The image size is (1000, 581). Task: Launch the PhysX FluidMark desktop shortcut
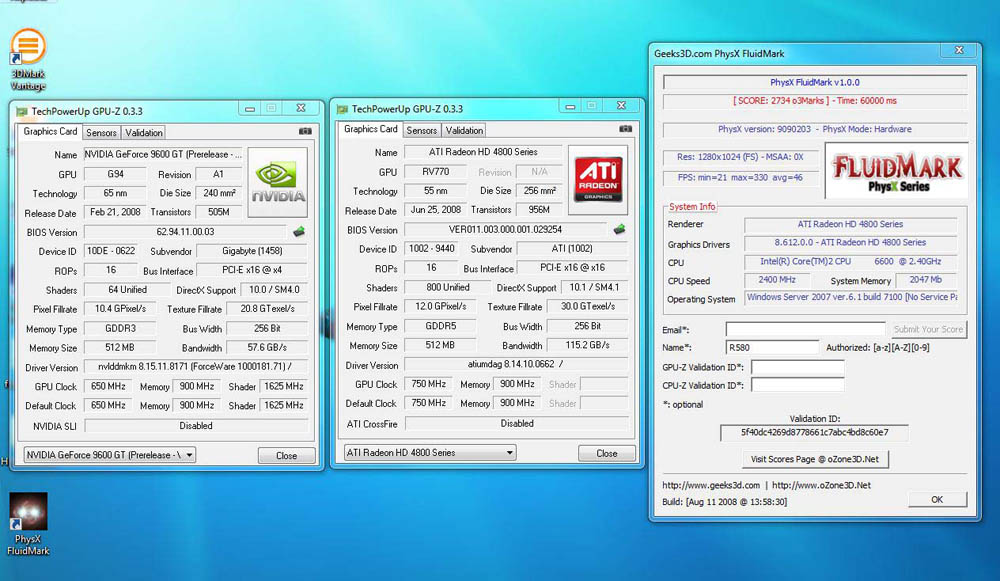point(28,524)
